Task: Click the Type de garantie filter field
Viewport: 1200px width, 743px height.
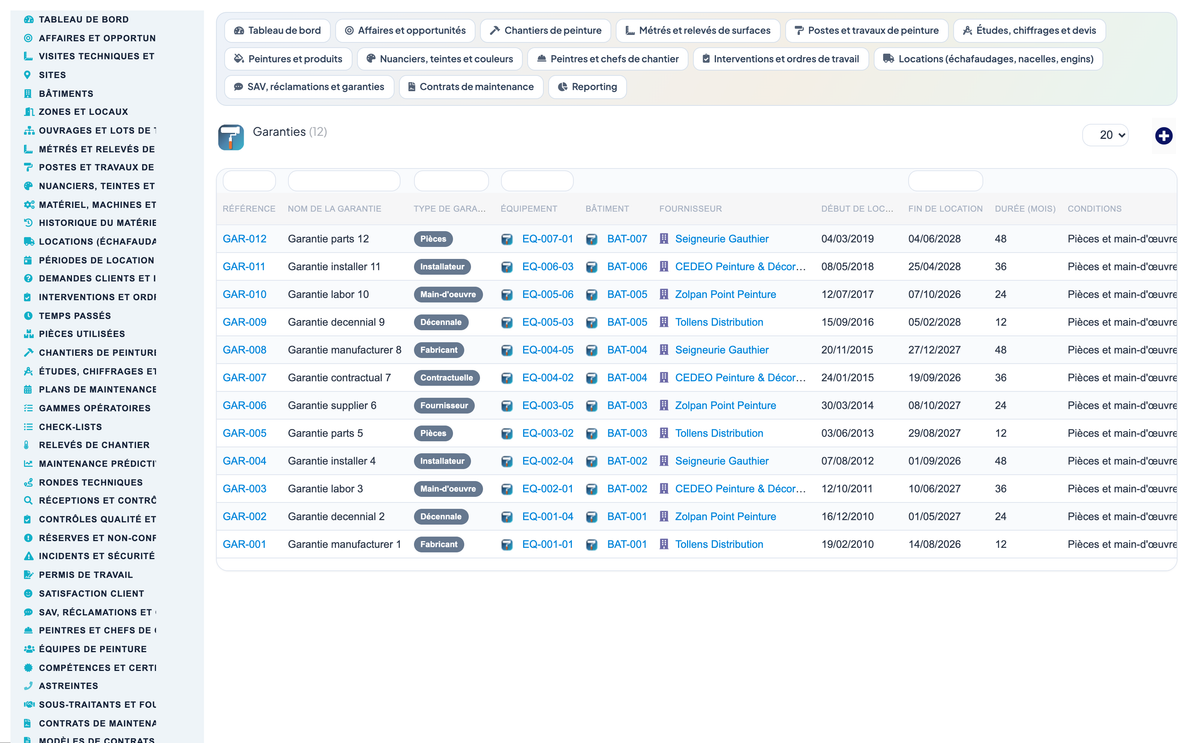Action: click(451, 181)
